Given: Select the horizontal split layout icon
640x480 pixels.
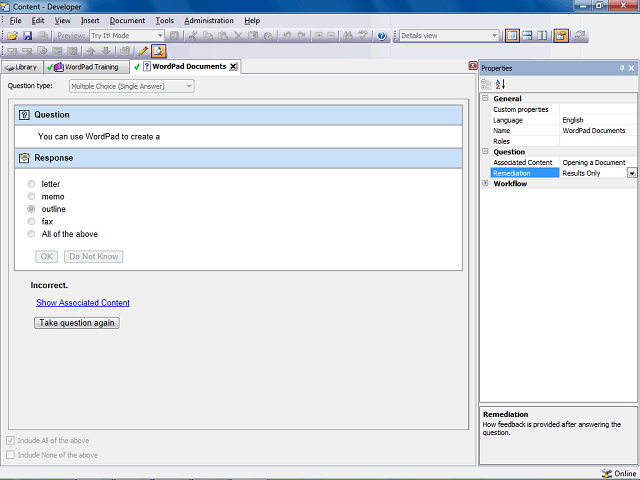Looking at the screenshot, I should [x=527, y=36].
